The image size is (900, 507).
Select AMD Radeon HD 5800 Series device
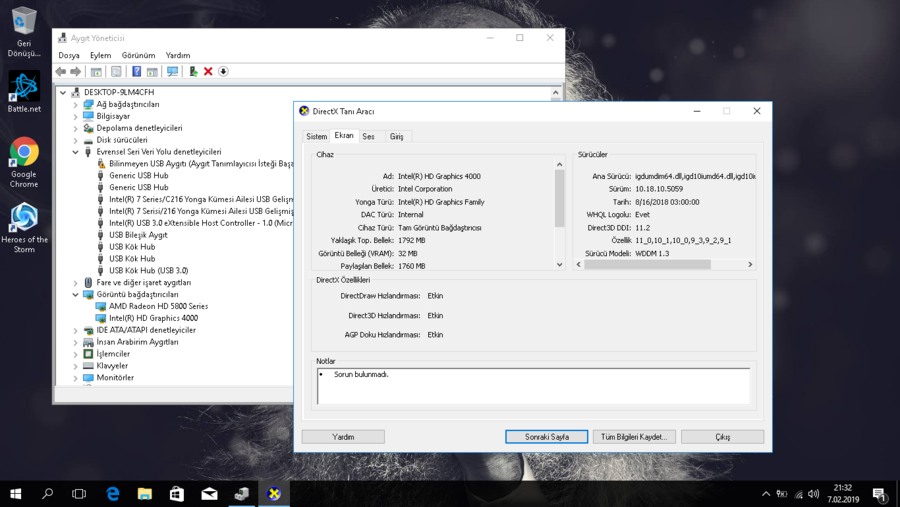pos(158,307)
